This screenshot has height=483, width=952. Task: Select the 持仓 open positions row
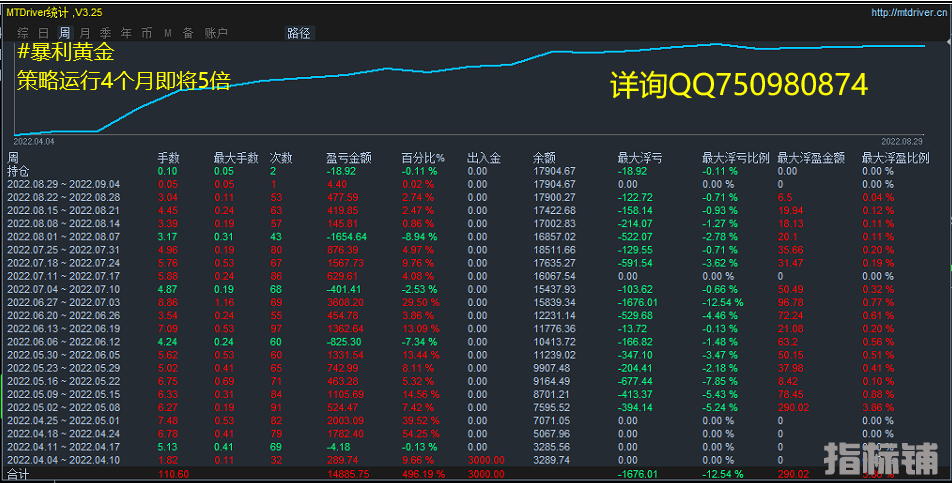click(x=19, y=171)
